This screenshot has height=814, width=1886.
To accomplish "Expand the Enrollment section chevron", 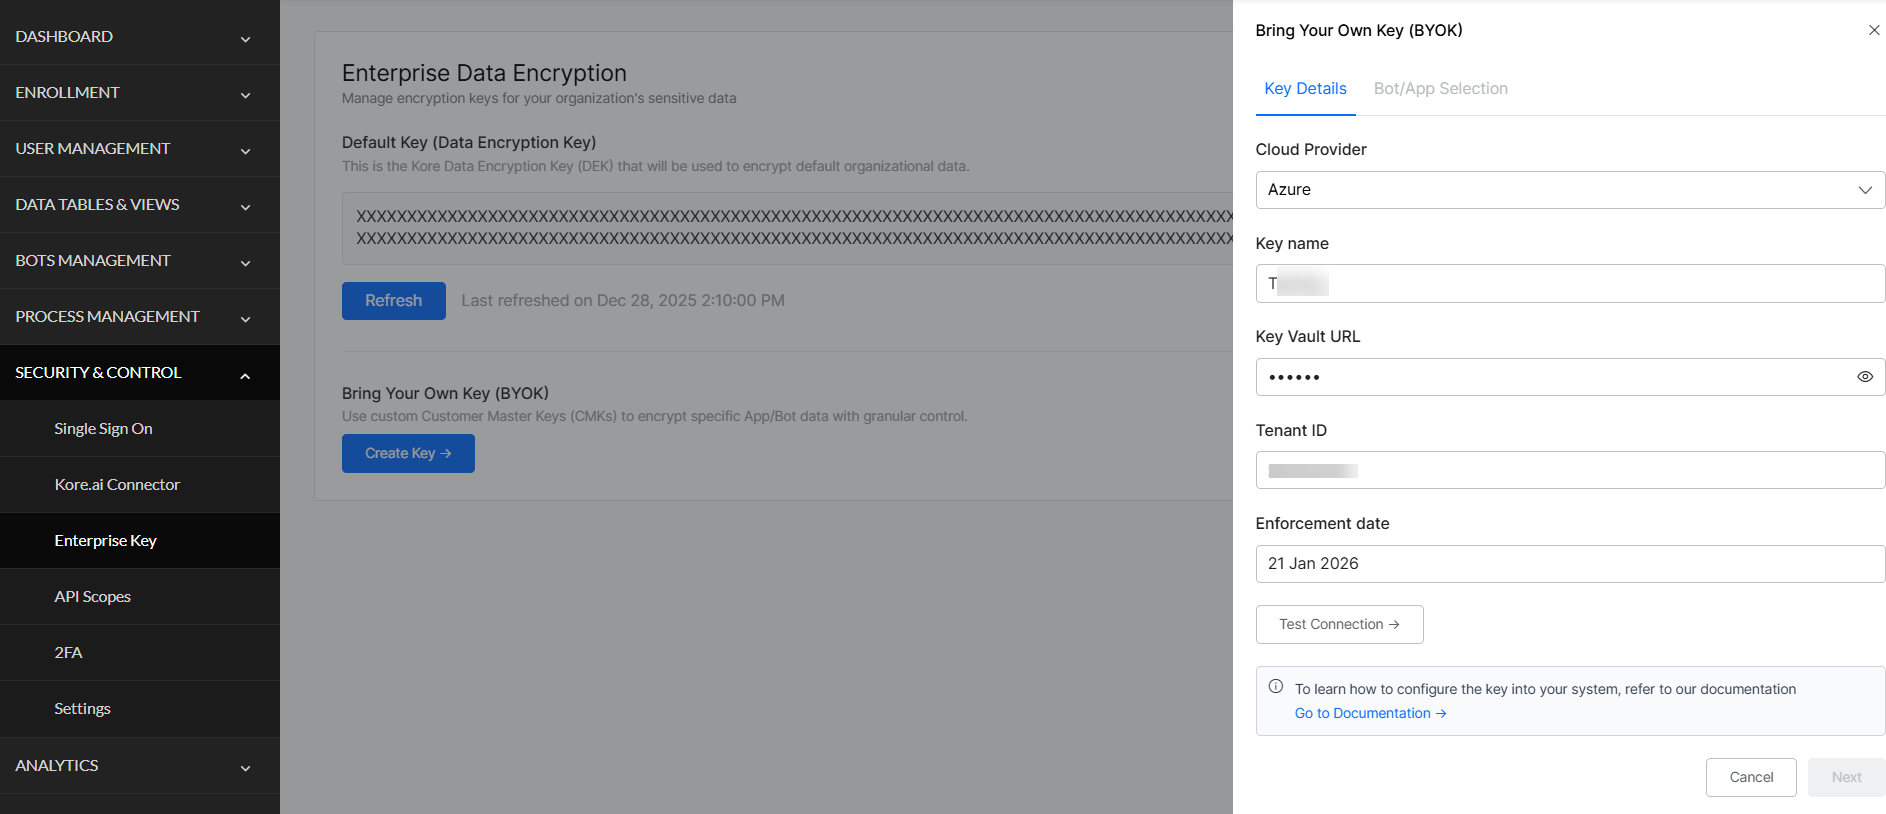I will [x=245, y=95].
